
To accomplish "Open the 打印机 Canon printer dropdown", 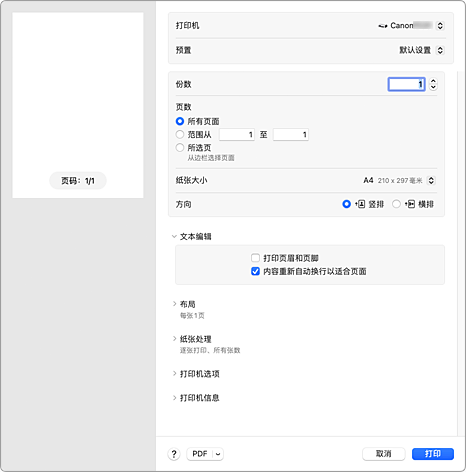I will tap(440, 26).
